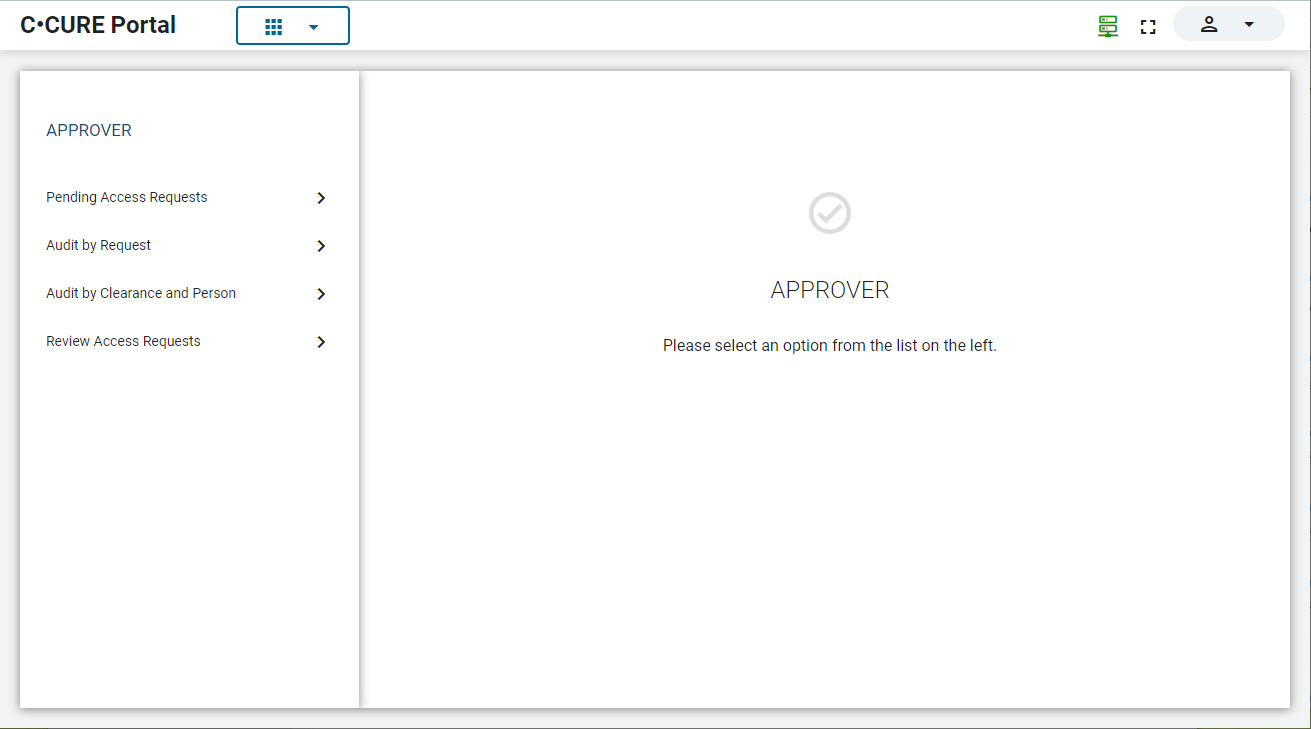Click chevron beside Review Access Requests

[321, 342]
